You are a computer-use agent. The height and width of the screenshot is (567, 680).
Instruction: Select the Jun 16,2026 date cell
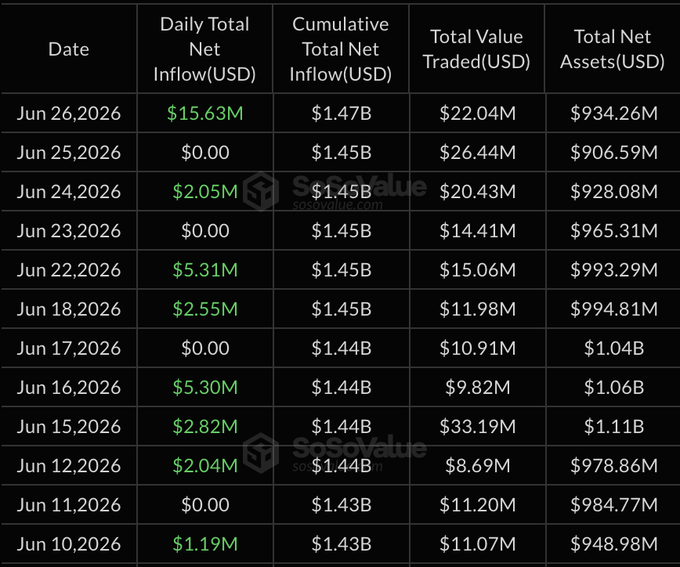(69, 387)
